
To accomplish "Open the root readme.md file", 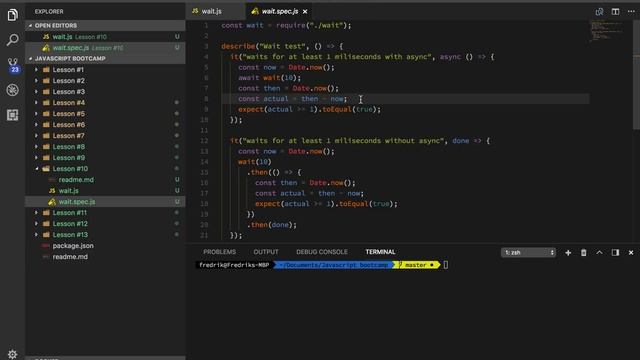I will click(105, 257).
